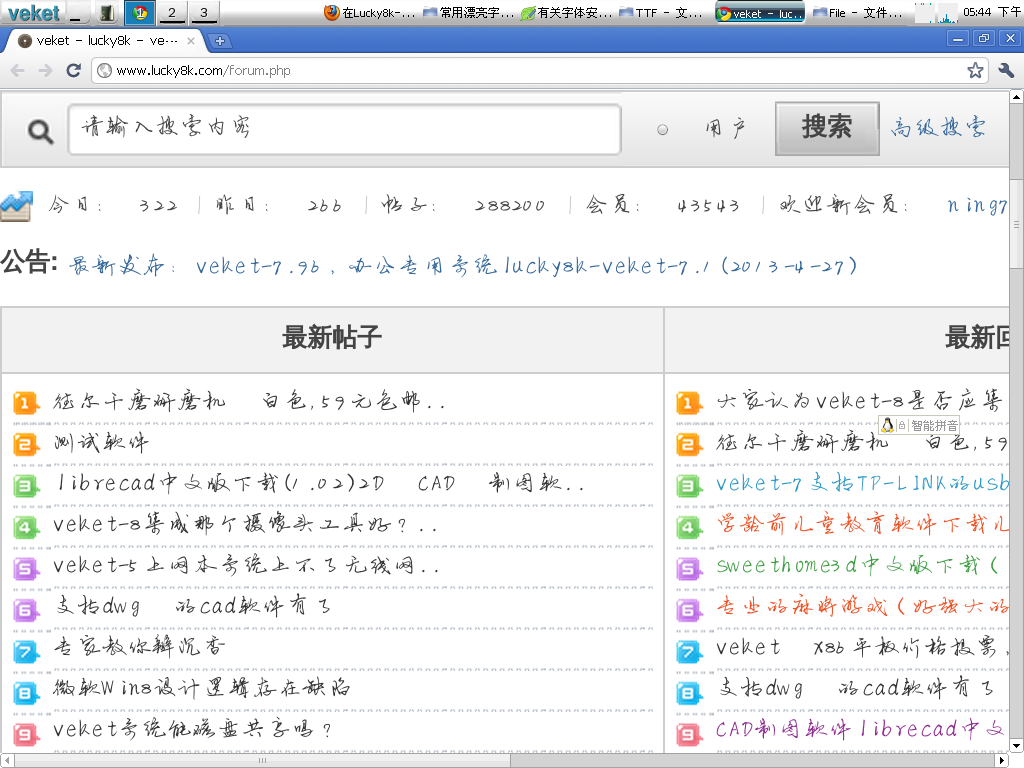The image size is (1024, 768).
Task: Open the green sweethome3d中文版下载 reply thread
Action: pyautogui.click(x=857, y=565)
